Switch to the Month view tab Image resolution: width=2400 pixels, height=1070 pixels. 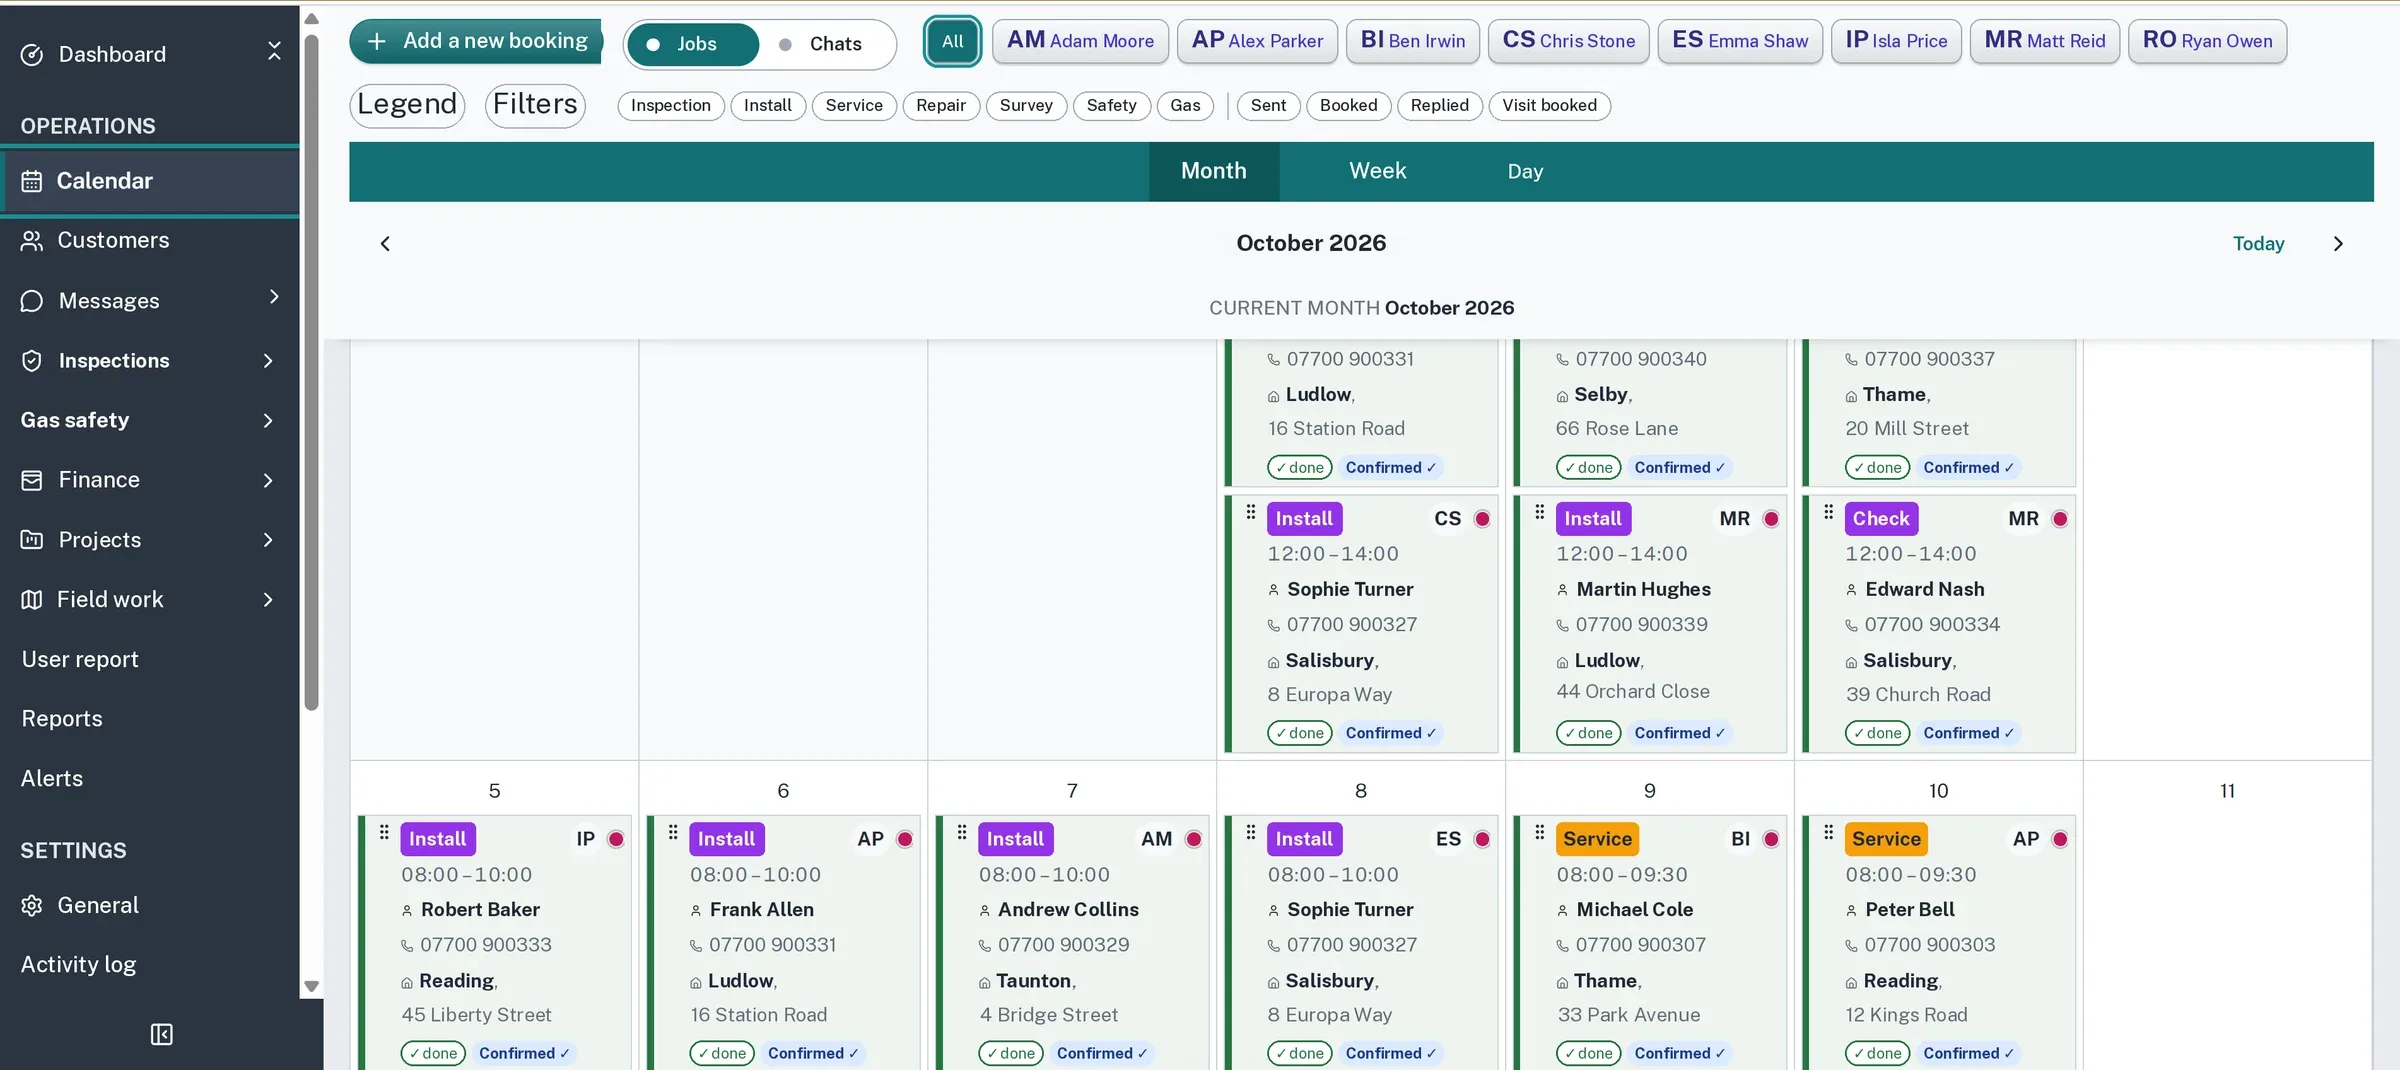[1213, 171]
